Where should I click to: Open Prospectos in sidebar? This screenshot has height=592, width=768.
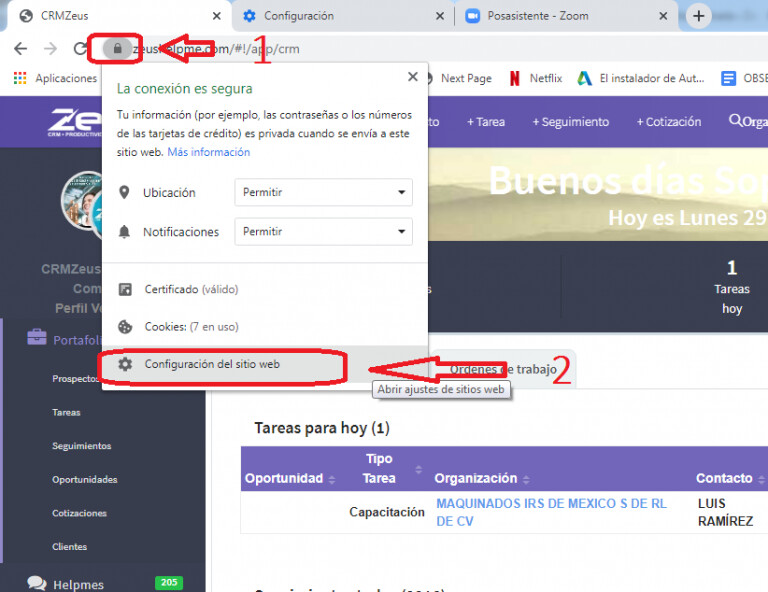pos(75,379)
